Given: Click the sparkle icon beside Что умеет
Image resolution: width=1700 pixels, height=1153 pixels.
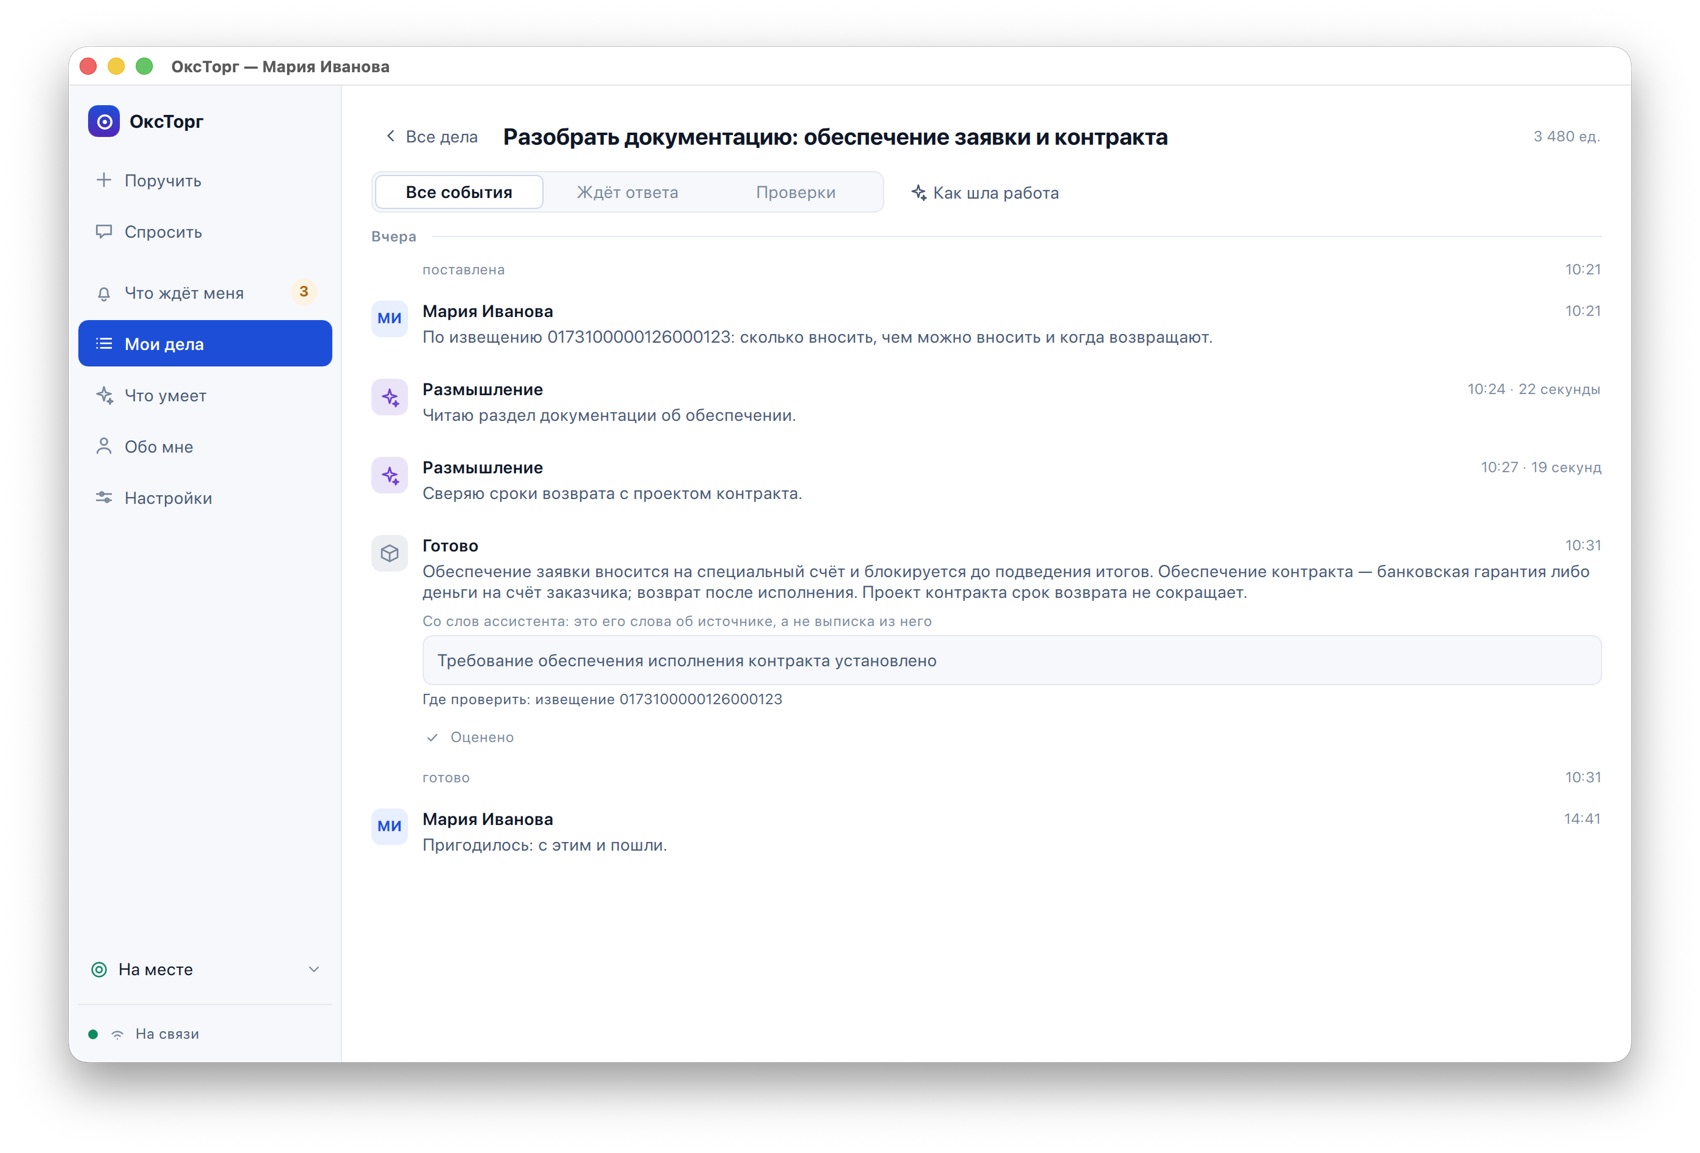Looking at the screenshot, I should (x=104, y=395).
